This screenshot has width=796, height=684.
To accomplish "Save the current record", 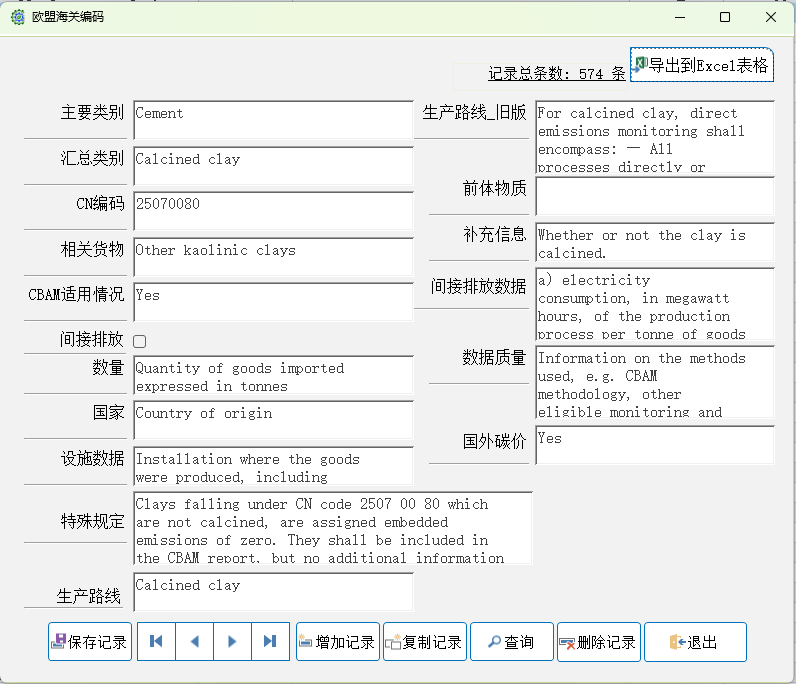I will coord(90,642).
